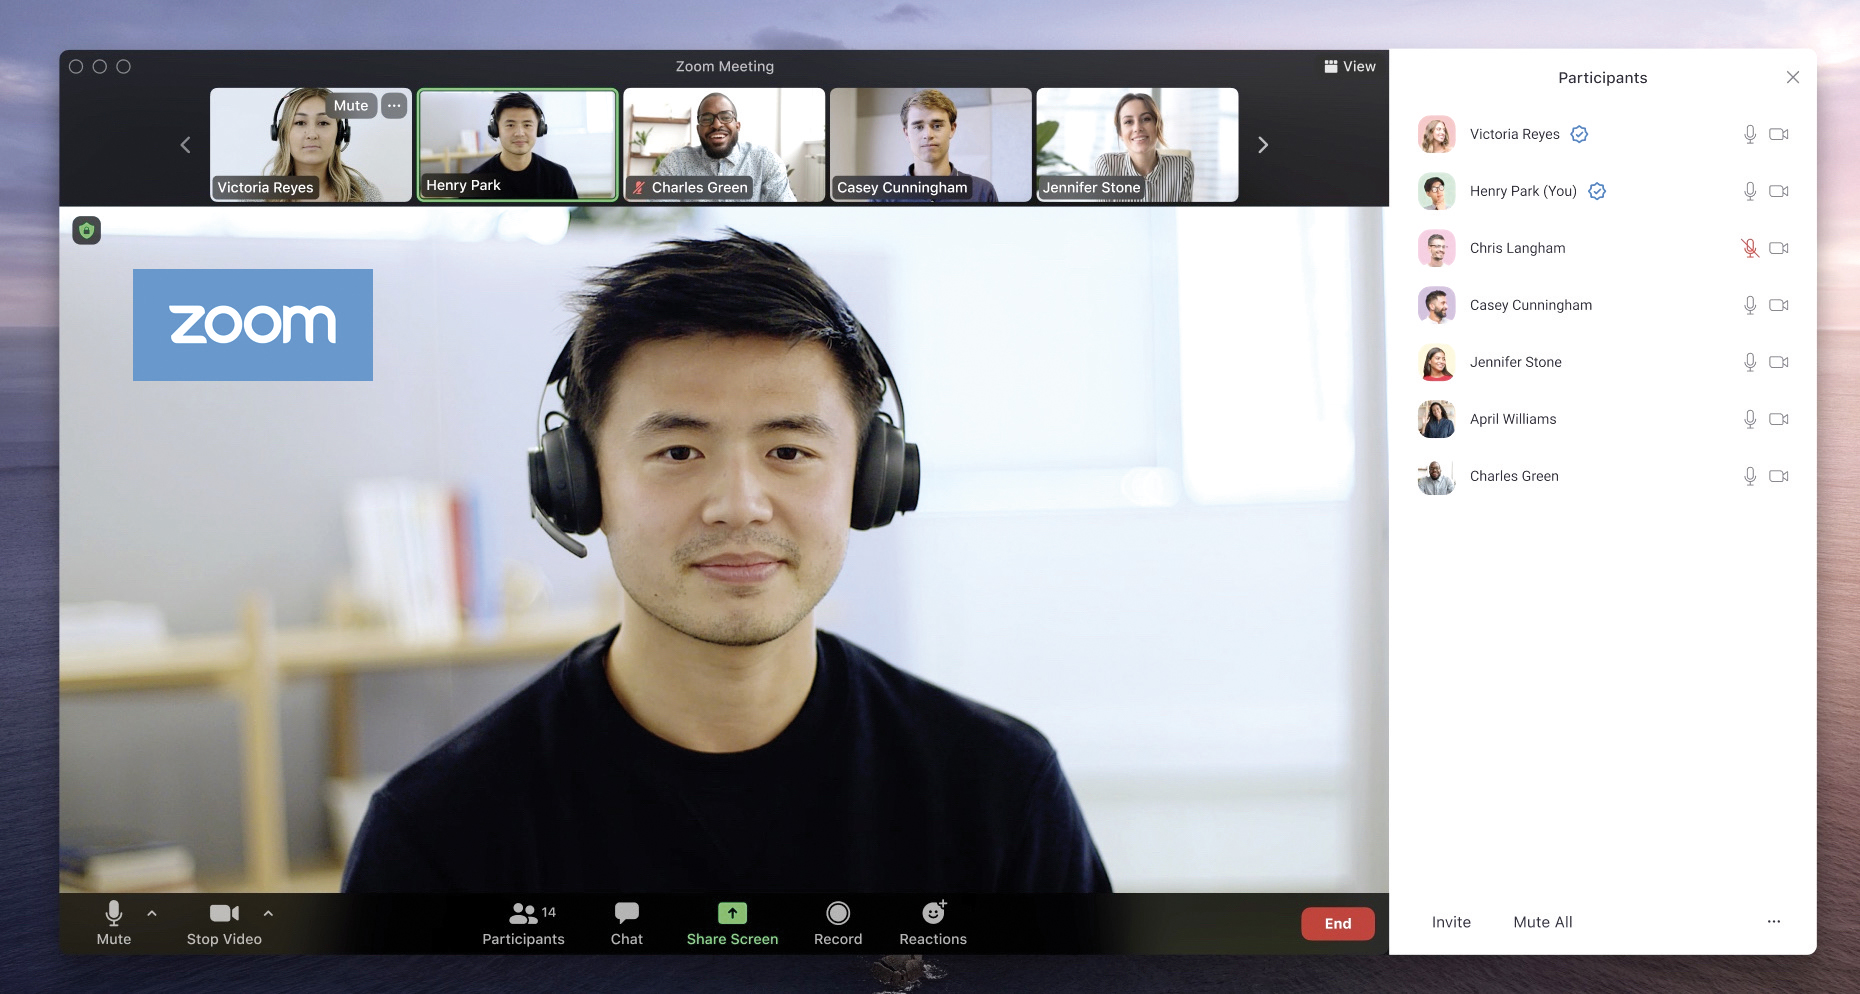This screenshot has width=1860, height=994.
Task: Select Jennifer Stone's video thumbnail
Action: [x=1137, y=145]
